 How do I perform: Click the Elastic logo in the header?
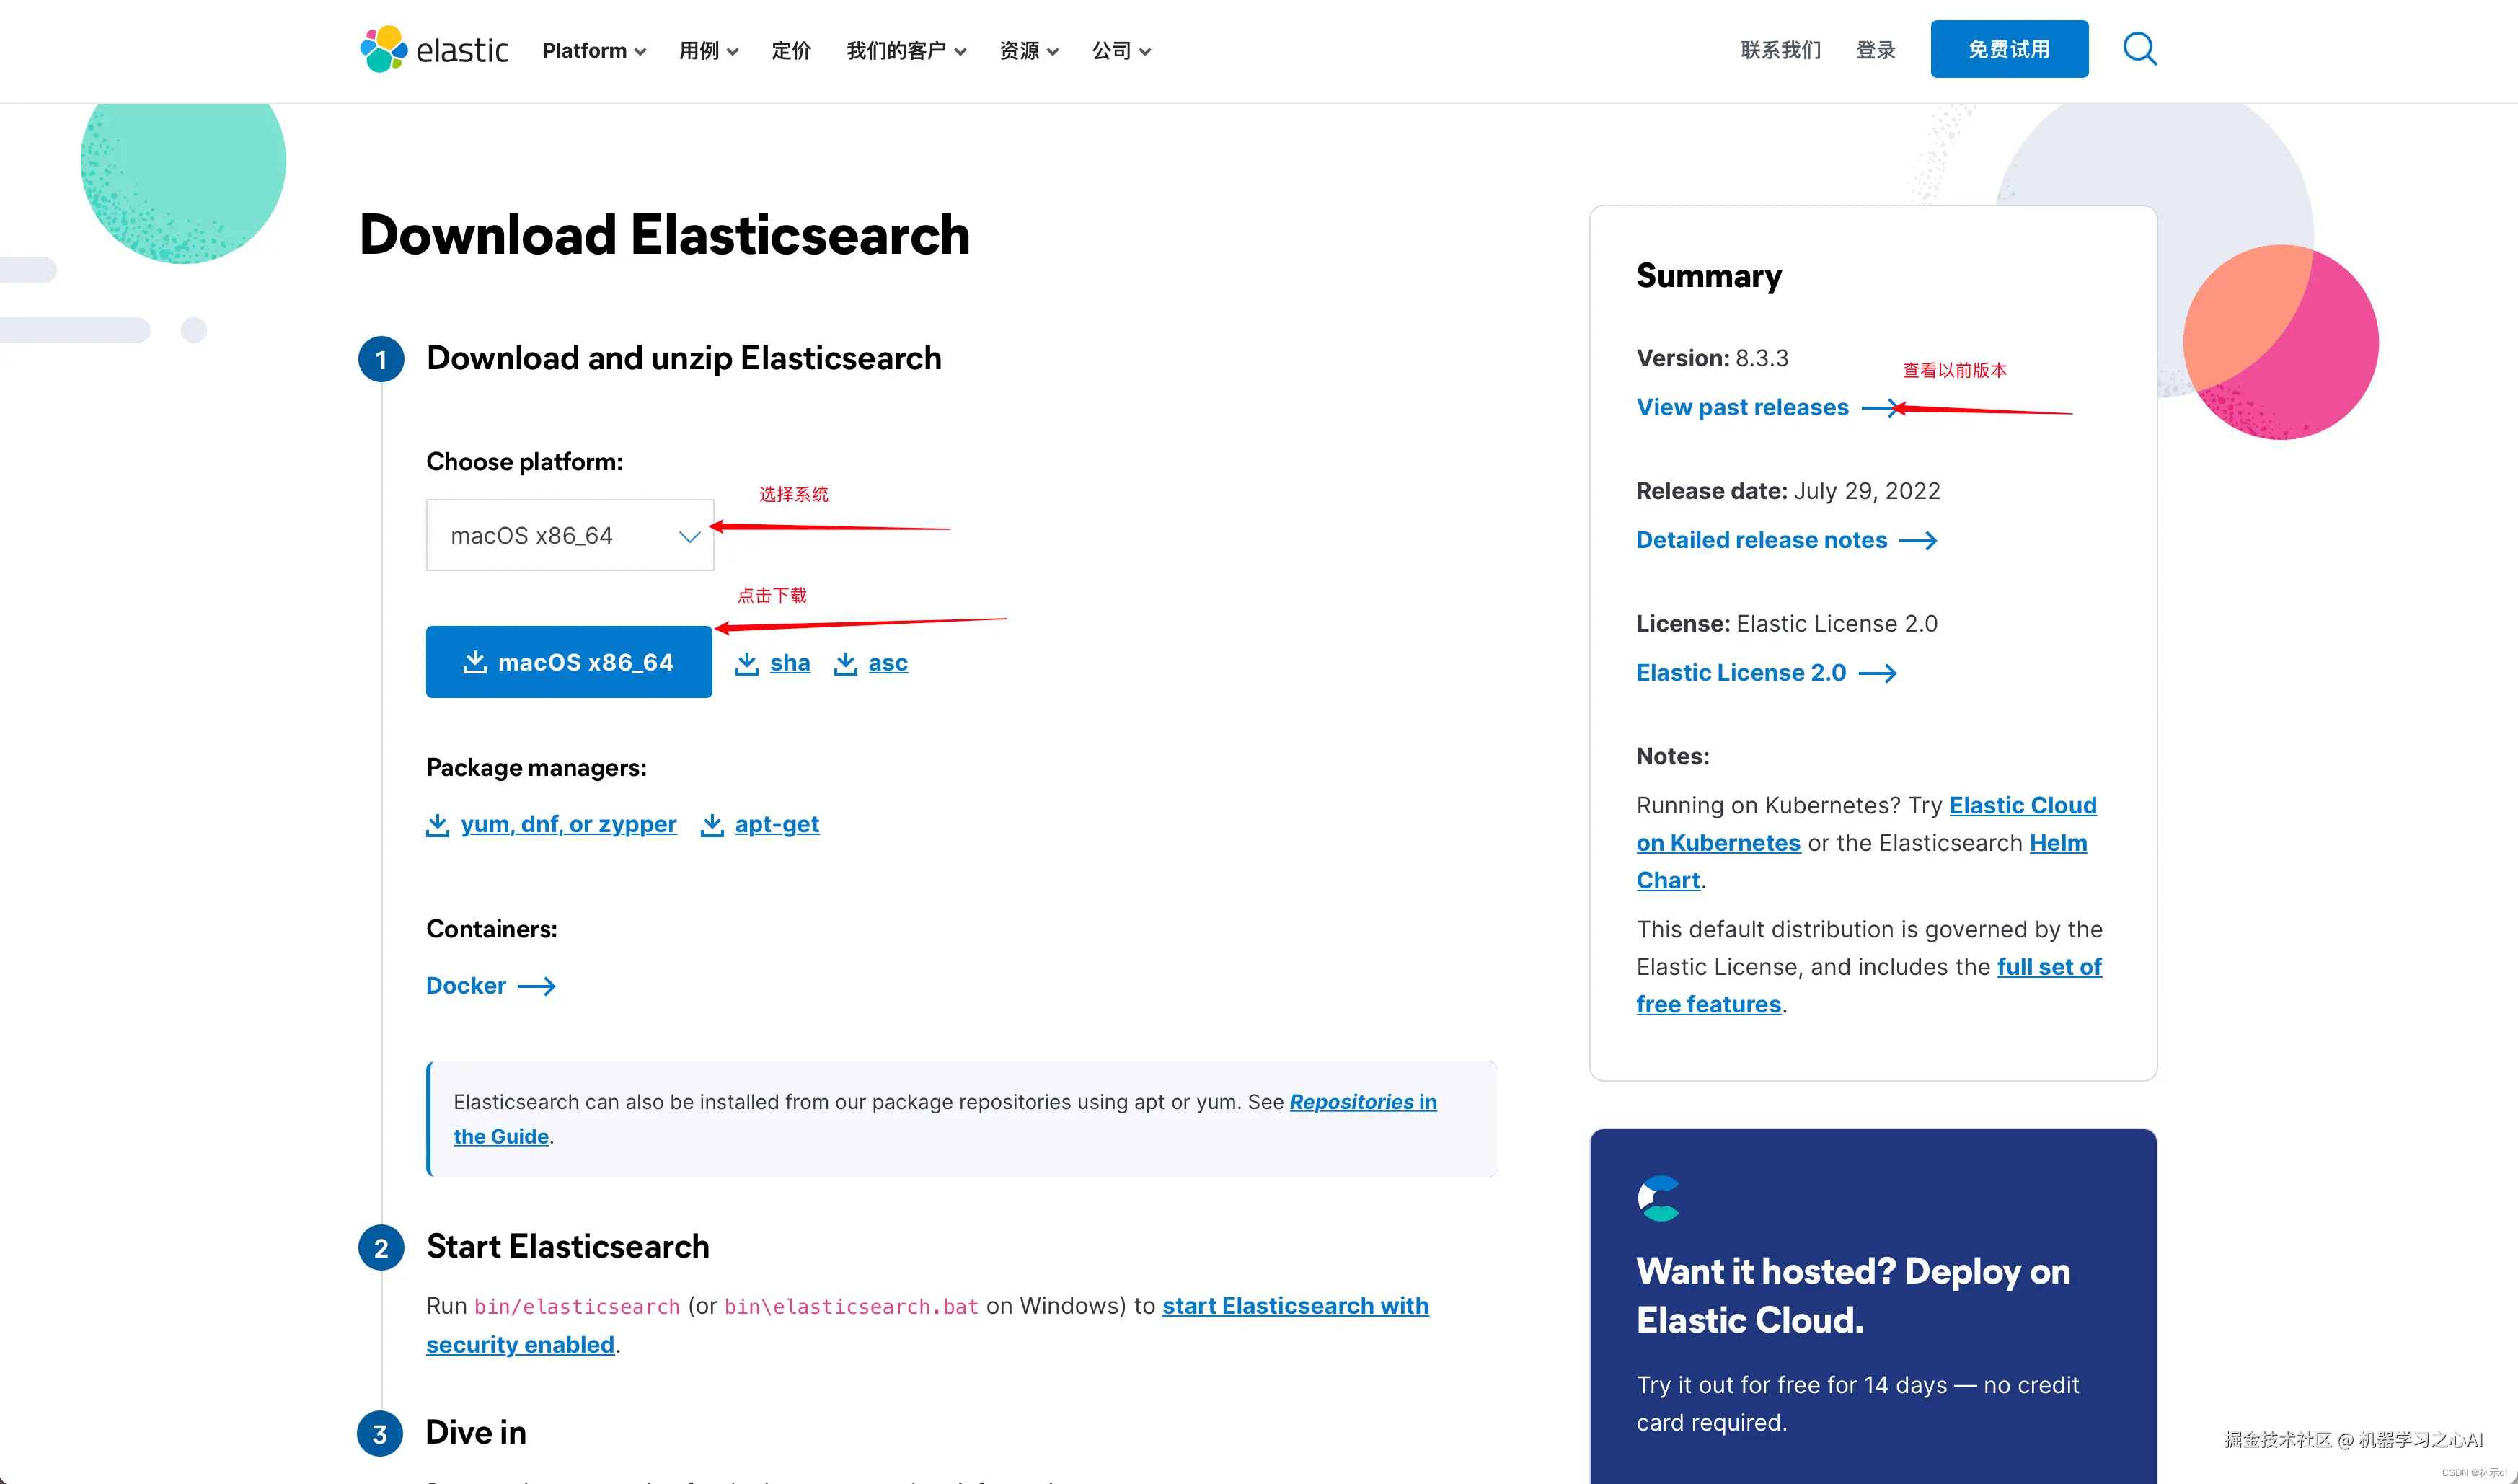433,49
